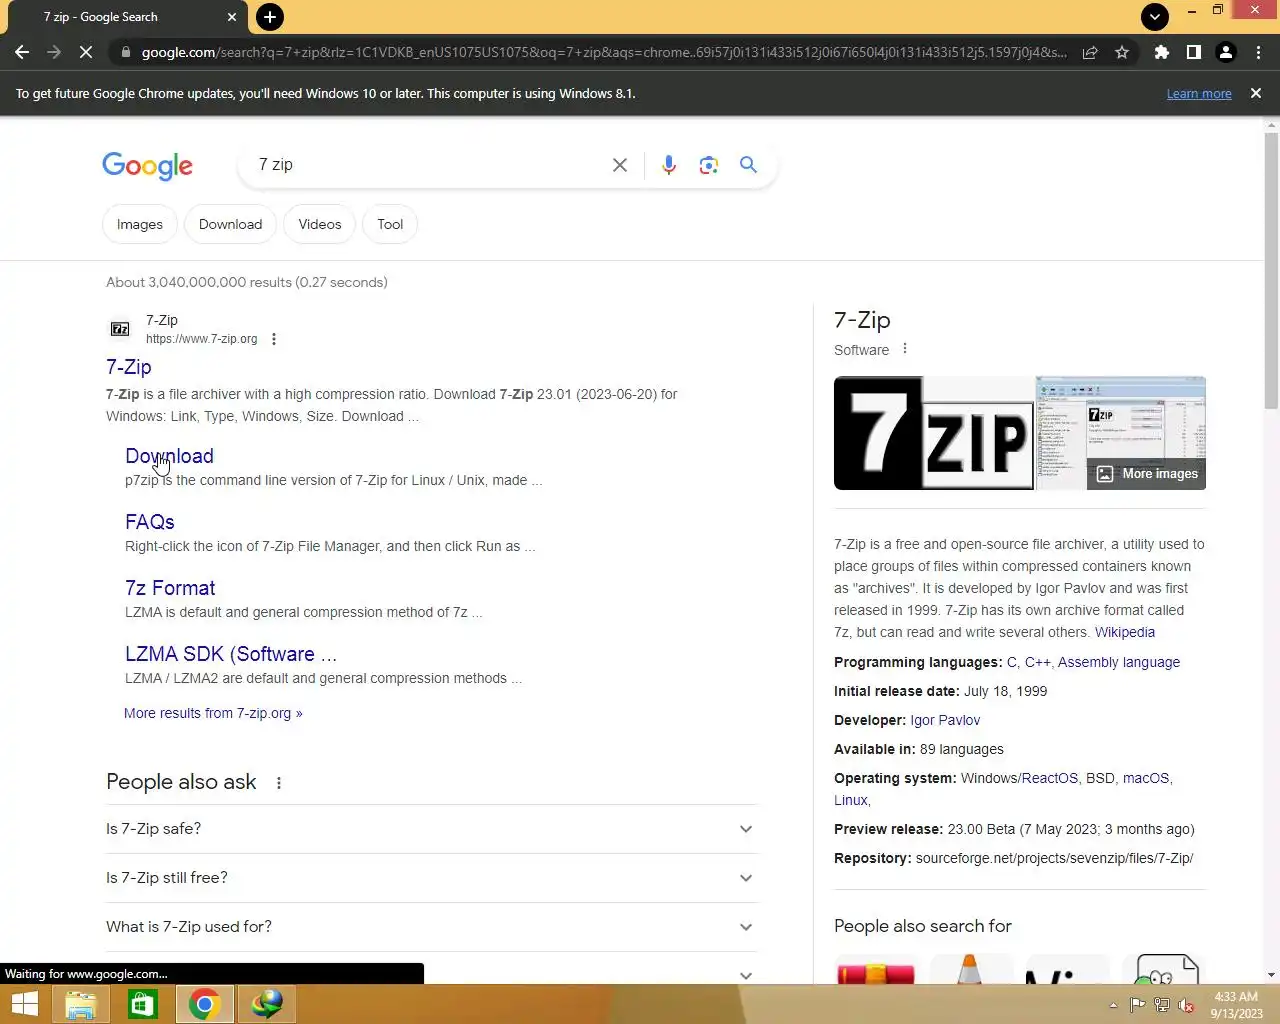Open the LZMA SDK (Software sitelink
Image resolution: width=1280 pixels, height=1024 pixels.
click(x=231, y=654)
